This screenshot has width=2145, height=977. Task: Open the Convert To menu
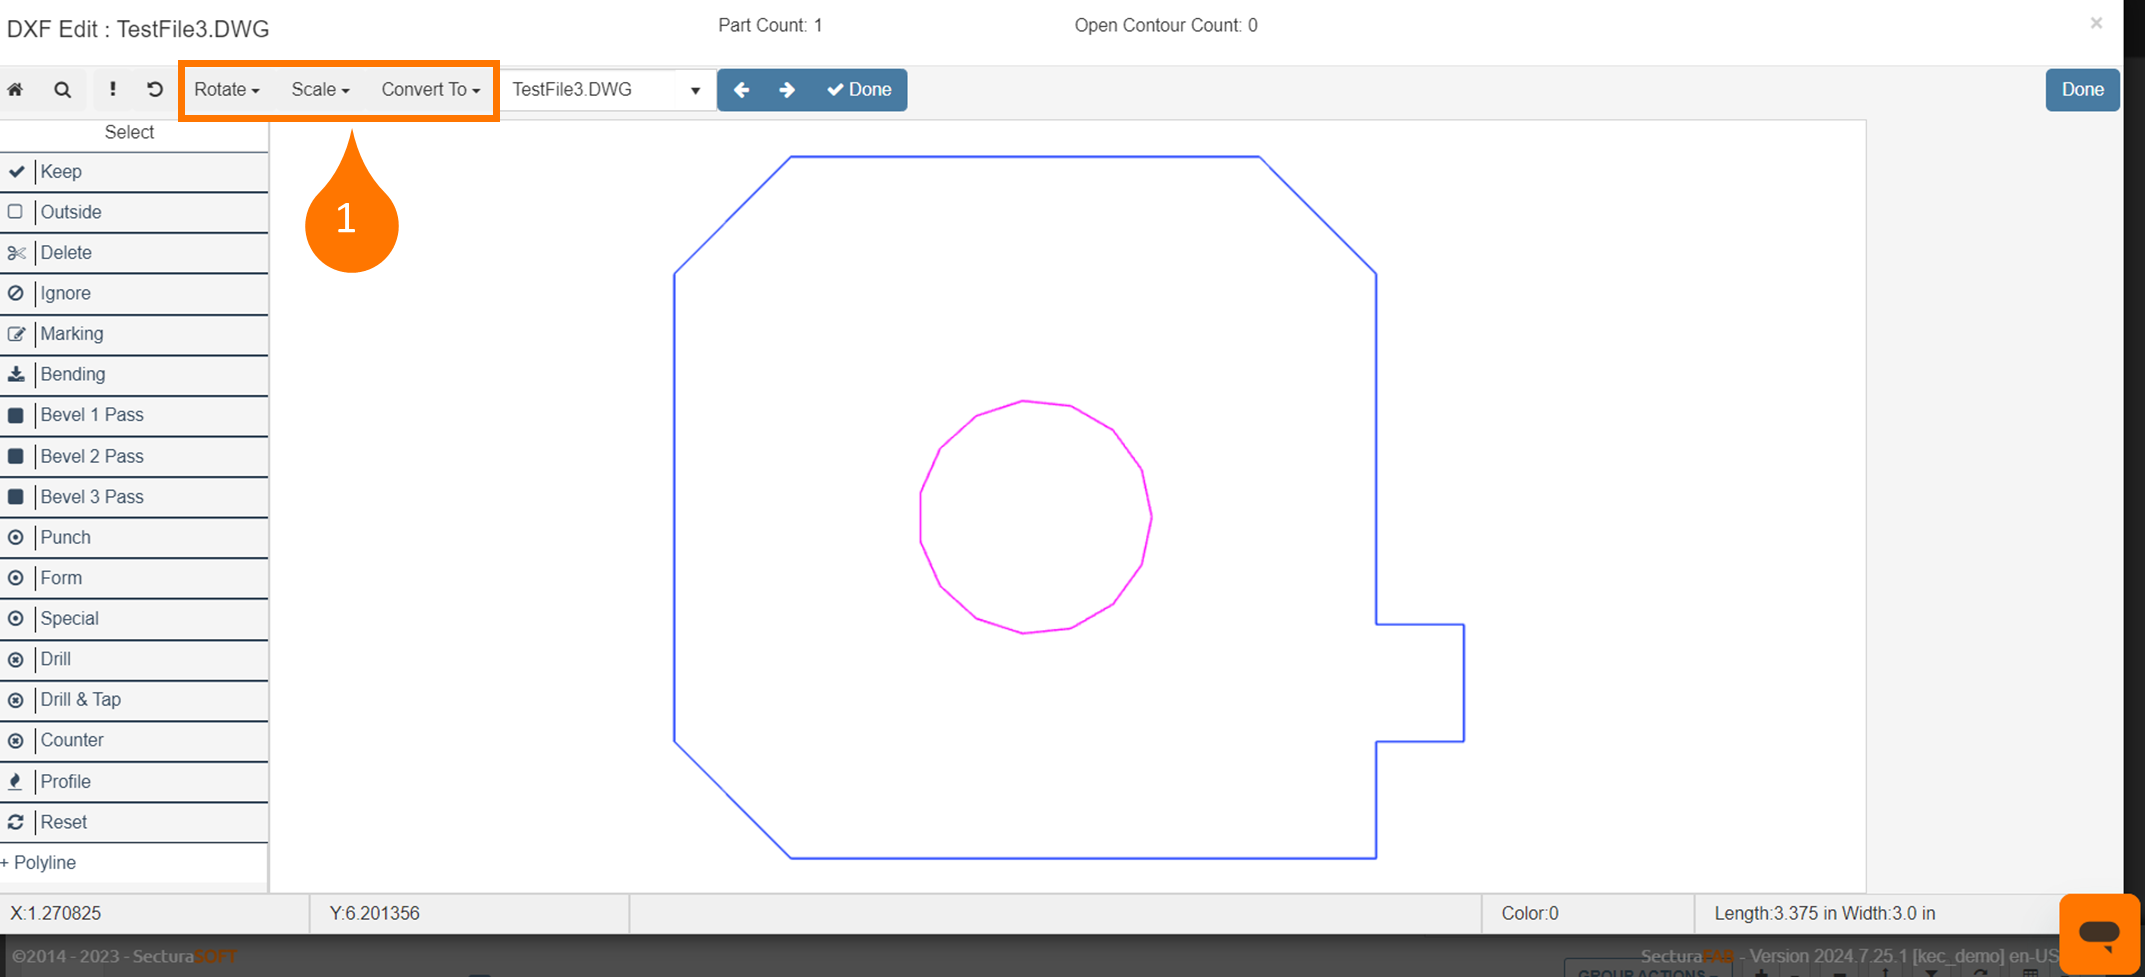click(430, 90)
